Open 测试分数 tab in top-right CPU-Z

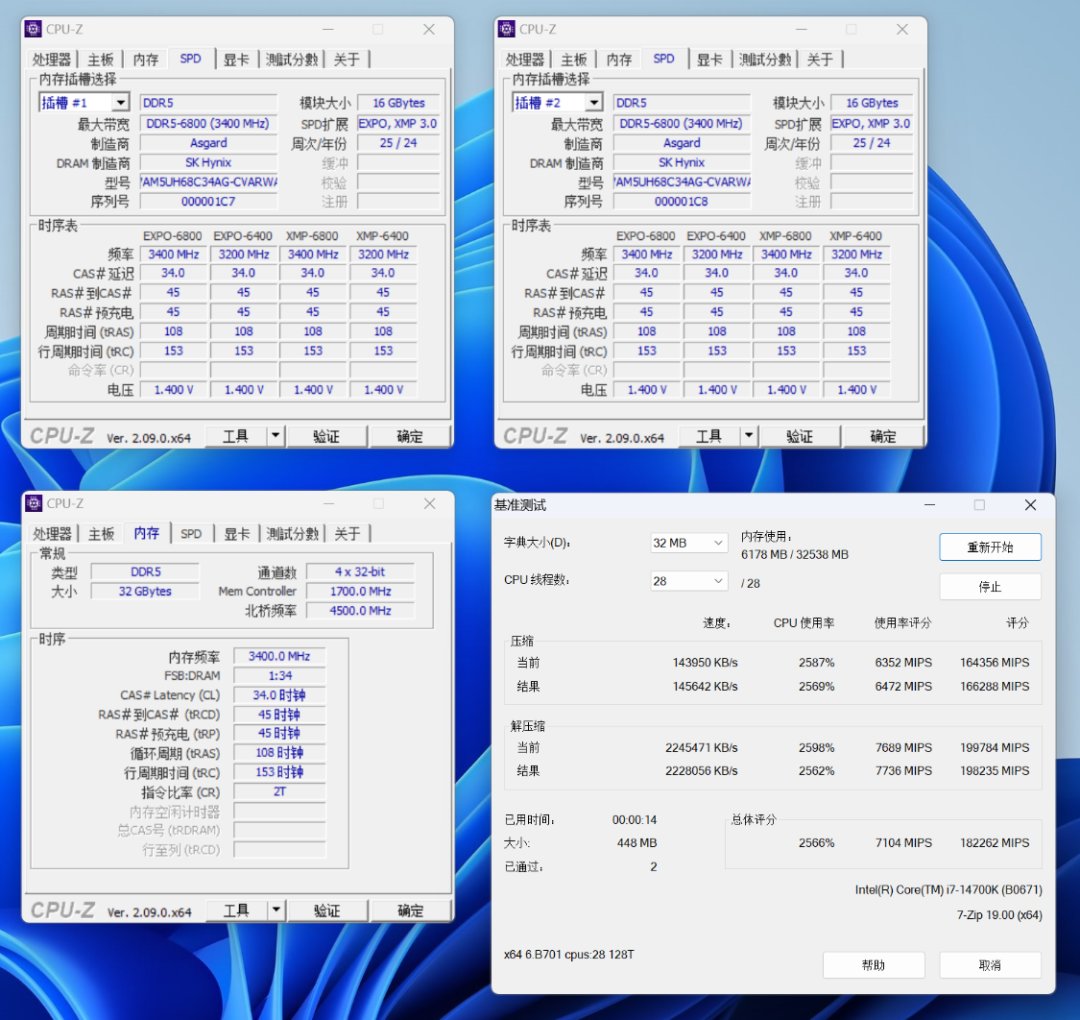point(765,60)
